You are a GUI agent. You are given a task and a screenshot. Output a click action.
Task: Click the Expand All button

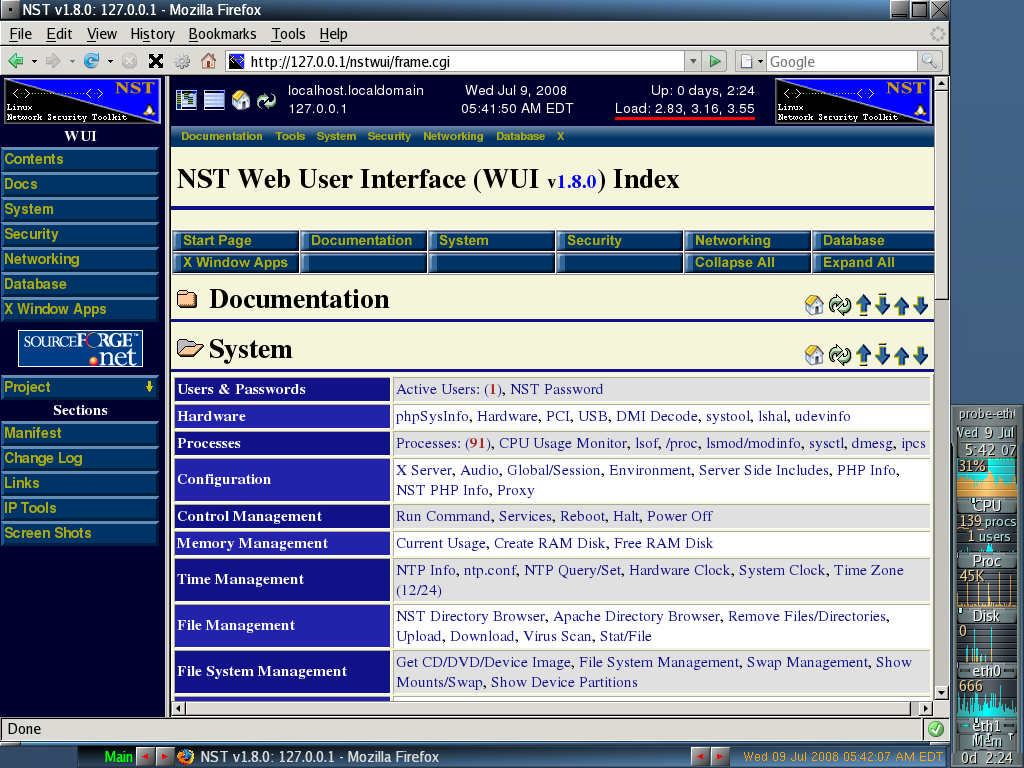coord(873,263)
